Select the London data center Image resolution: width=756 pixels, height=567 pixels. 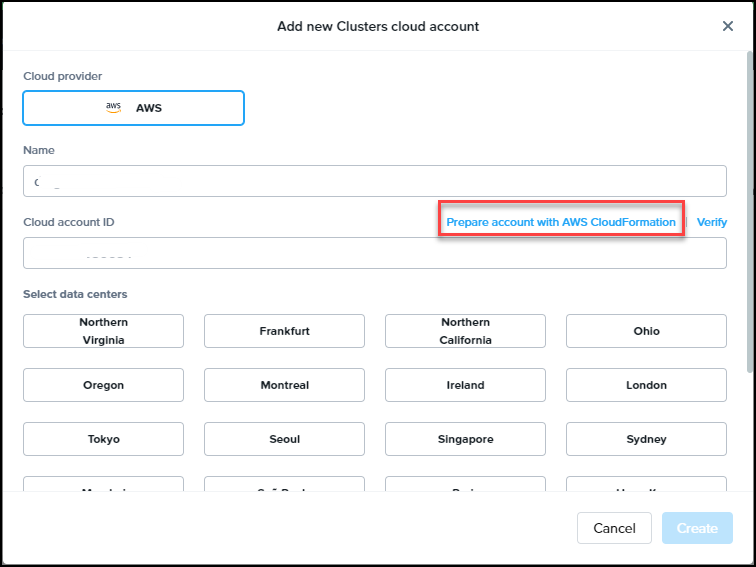coord(646,385)
